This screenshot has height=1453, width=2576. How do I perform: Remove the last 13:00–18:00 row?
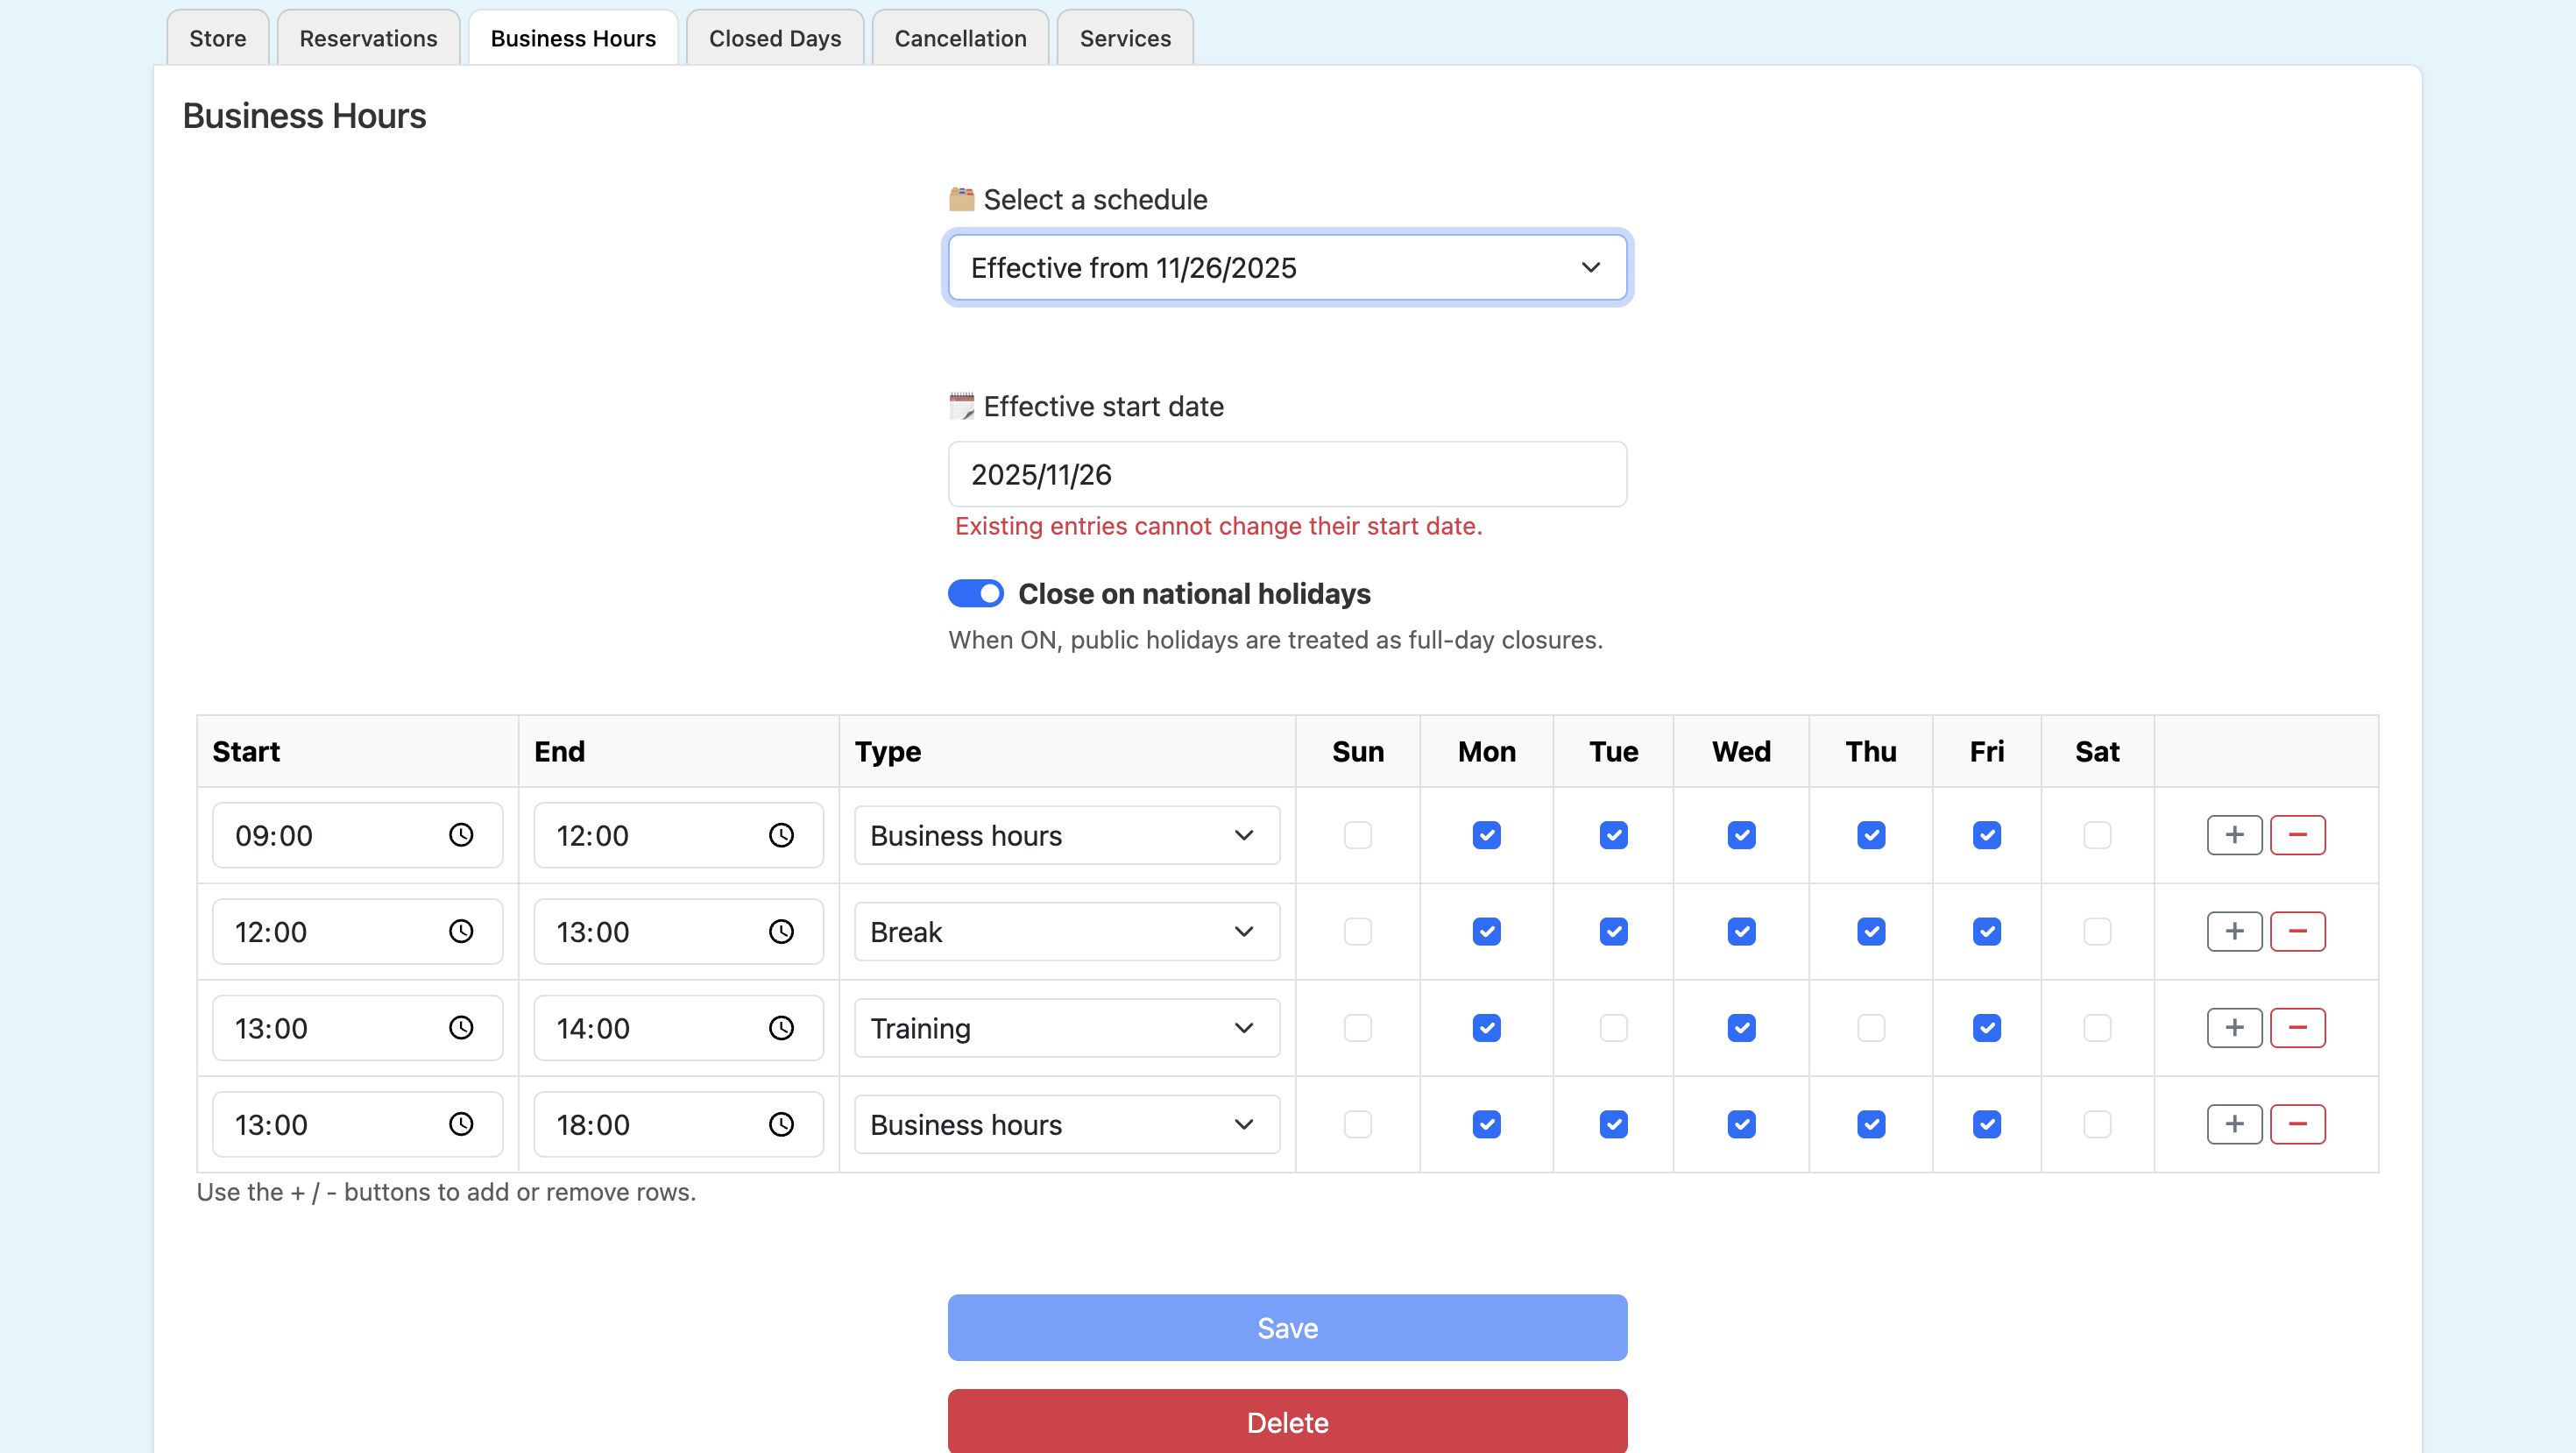point(2297,1124)
